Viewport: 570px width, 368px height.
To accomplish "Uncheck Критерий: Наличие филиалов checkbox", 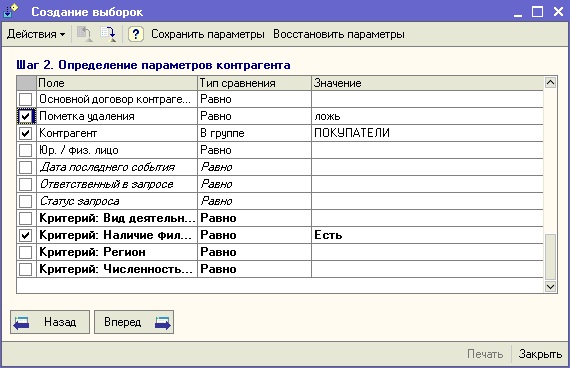I will (25, 235).
